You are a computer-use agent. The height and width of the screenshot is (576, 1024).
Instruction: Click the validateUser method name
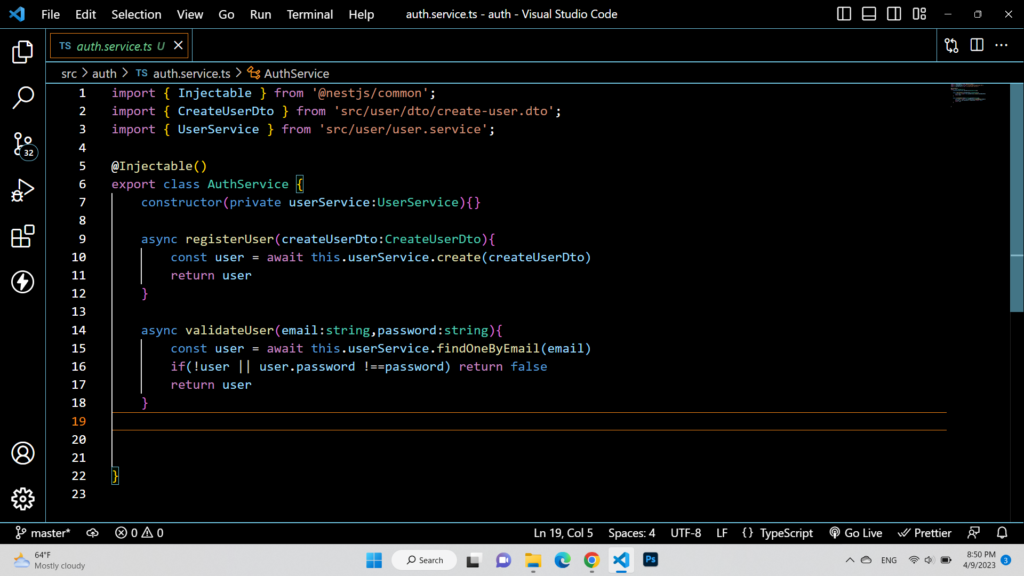(x=230, y=330)
